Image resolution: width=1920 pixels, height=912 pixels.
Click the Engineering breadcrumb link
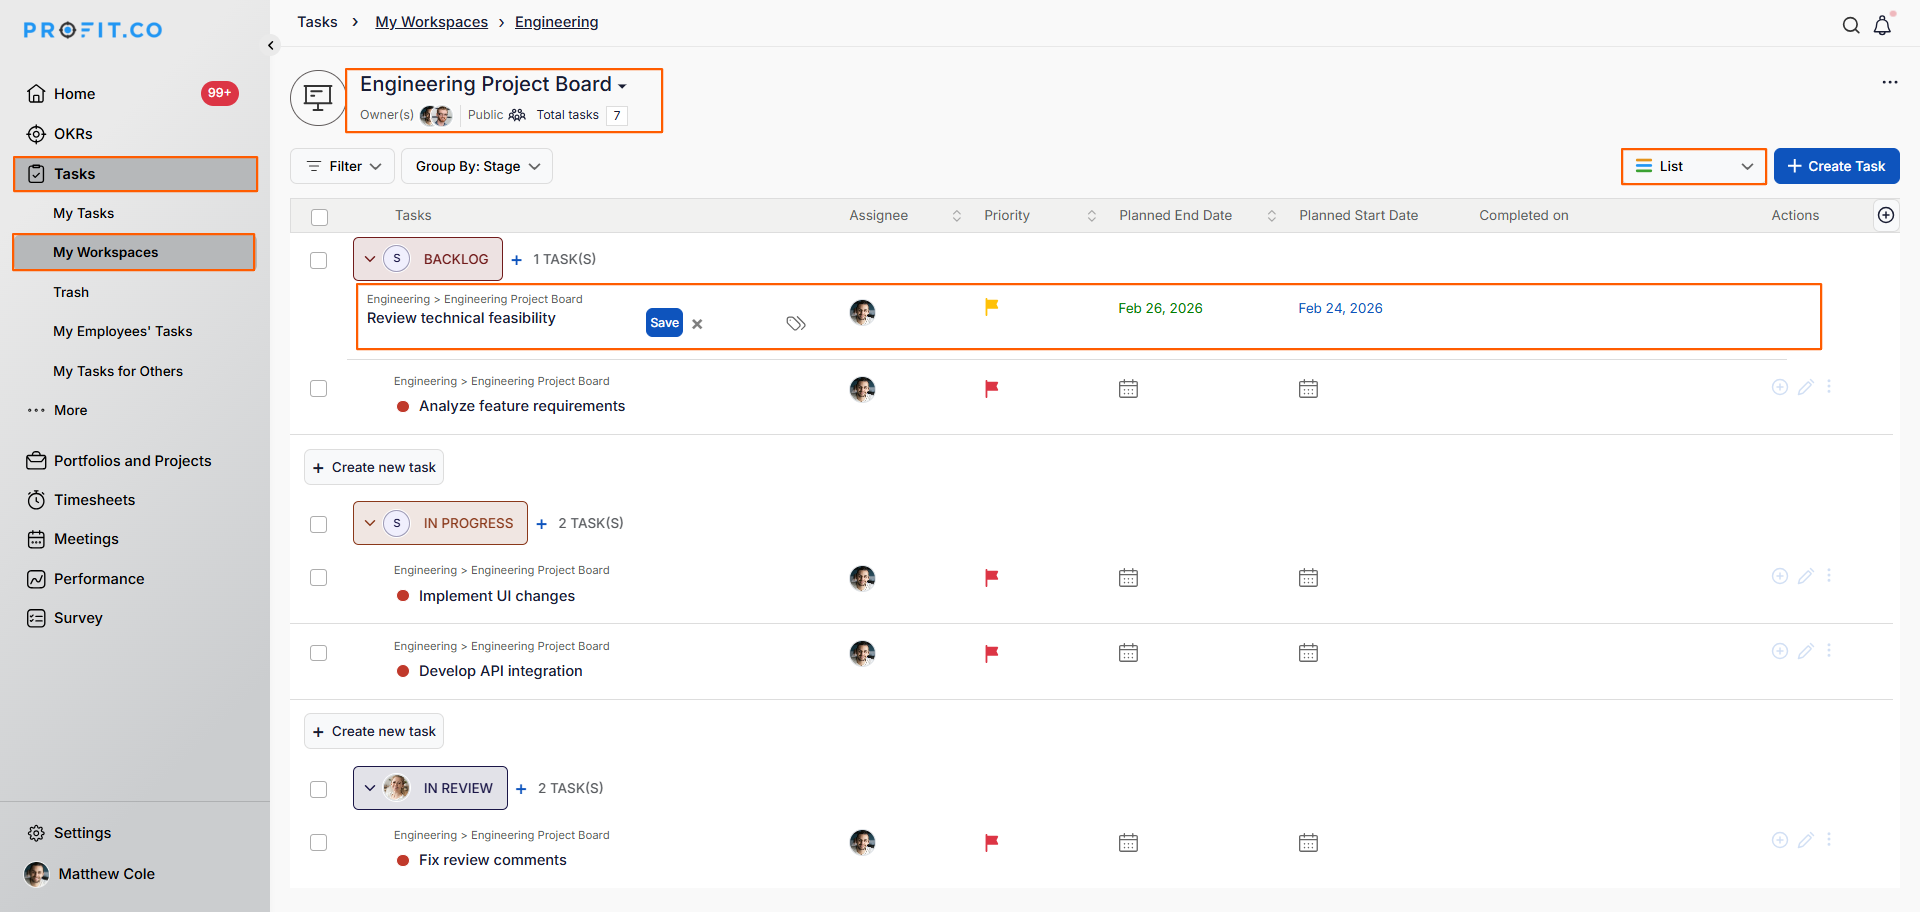point(556,22)
